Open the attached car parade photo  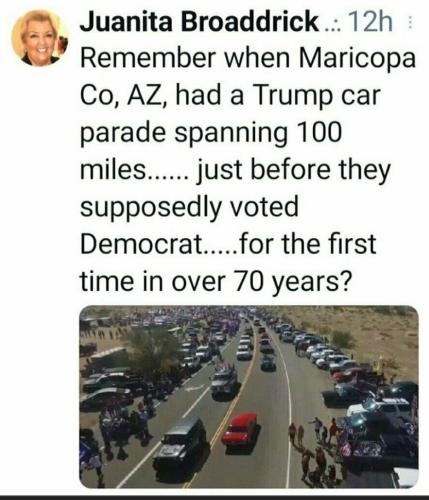click(x=249, y=397)
